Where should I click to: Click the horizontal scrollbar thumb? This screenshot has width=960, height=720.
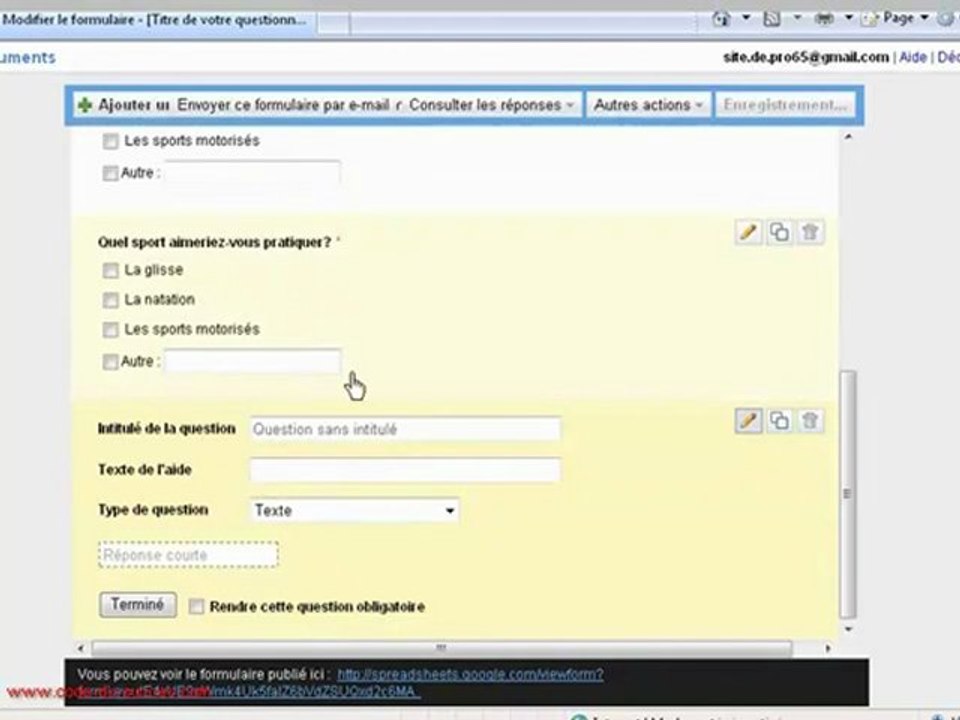441,648
